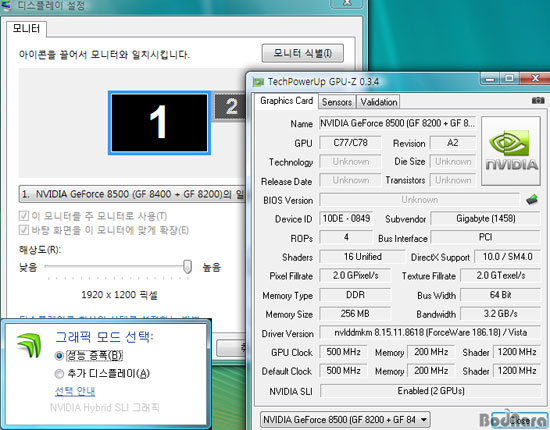Click the Bus Interface value PCI
550x430 pixels.
click(x=485, y=237)
